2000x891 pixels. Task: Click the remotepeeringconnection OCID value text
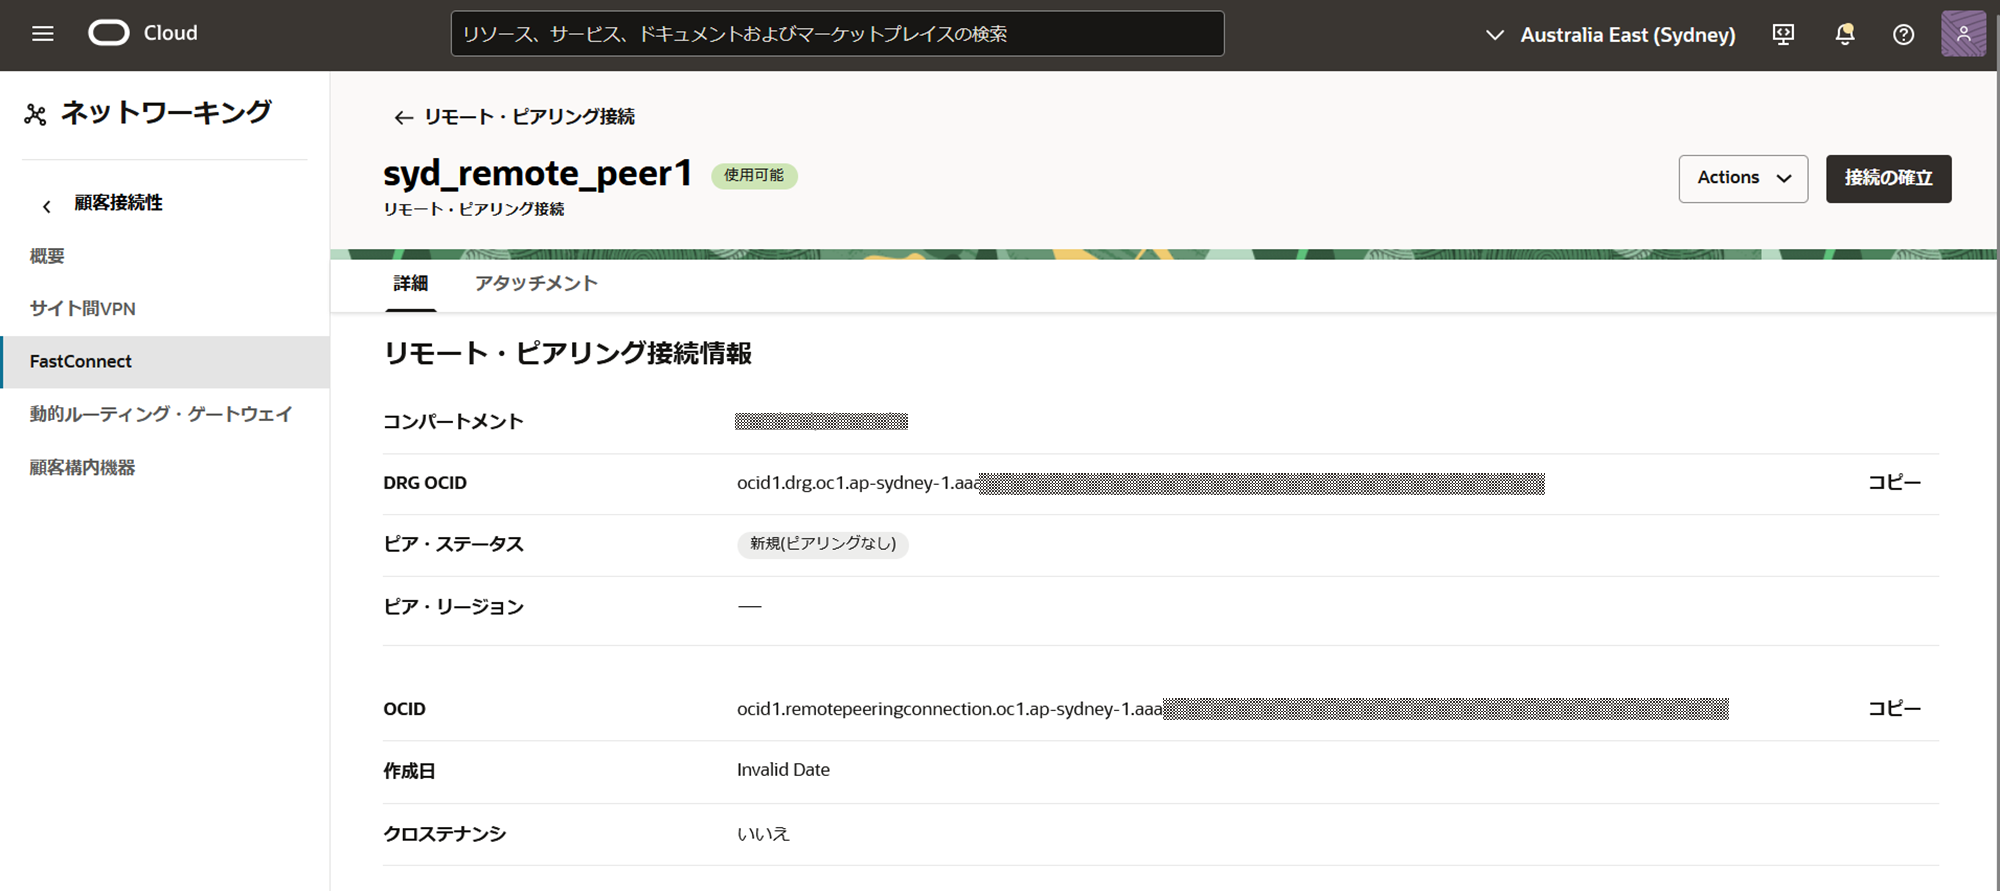(1232, 709)
